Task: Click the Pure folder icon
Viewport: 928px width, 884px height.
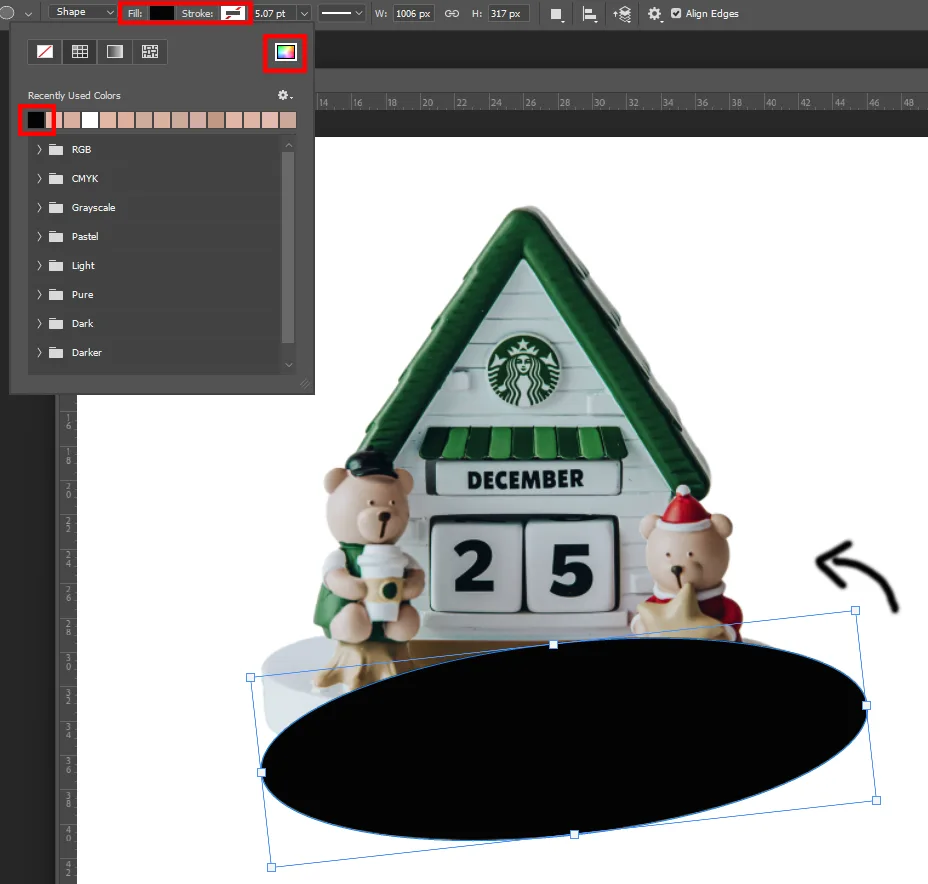Action: point(56,294)
